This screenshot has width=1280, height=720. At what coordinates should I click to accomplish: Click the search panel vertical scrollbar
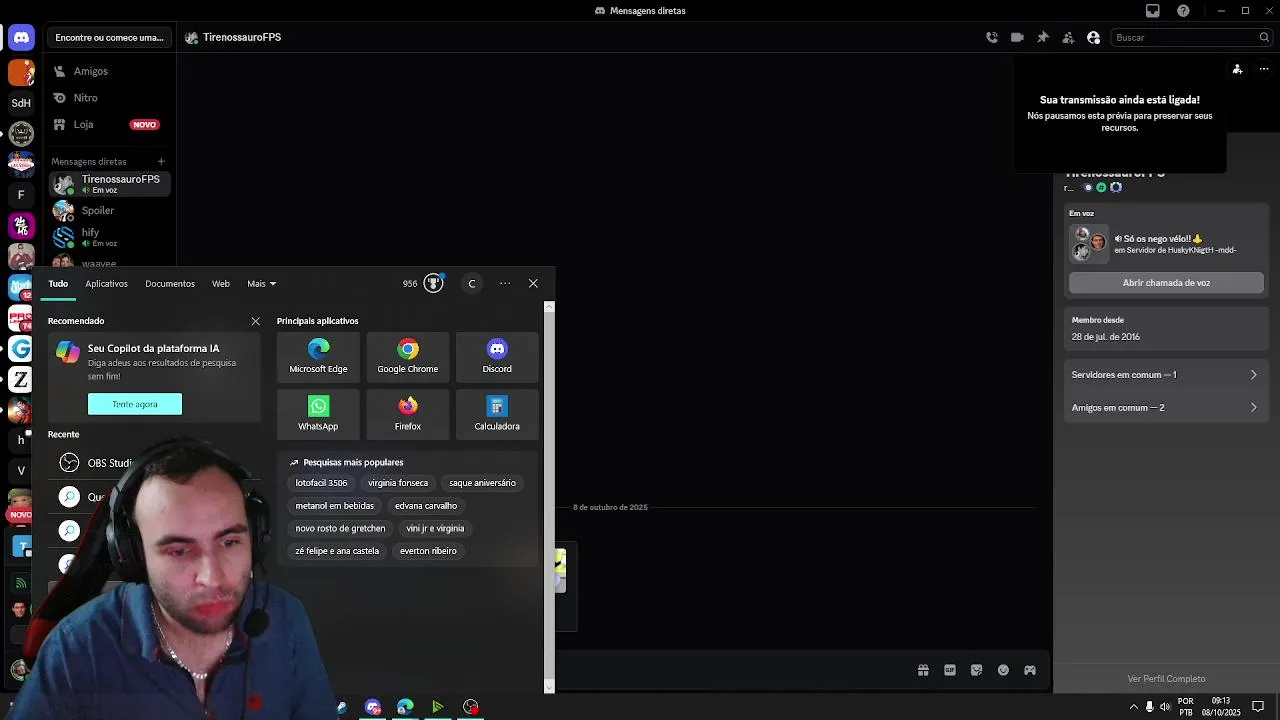pos(549,495)
